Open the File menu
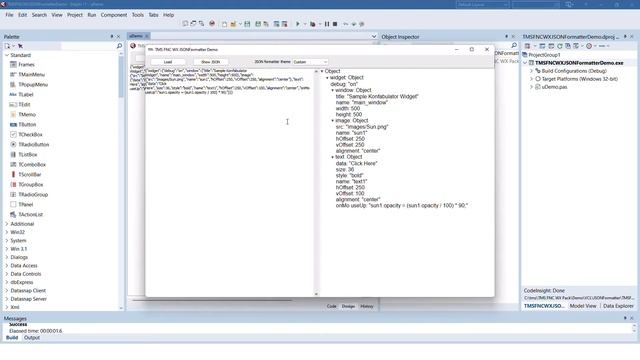 point(9,15)
